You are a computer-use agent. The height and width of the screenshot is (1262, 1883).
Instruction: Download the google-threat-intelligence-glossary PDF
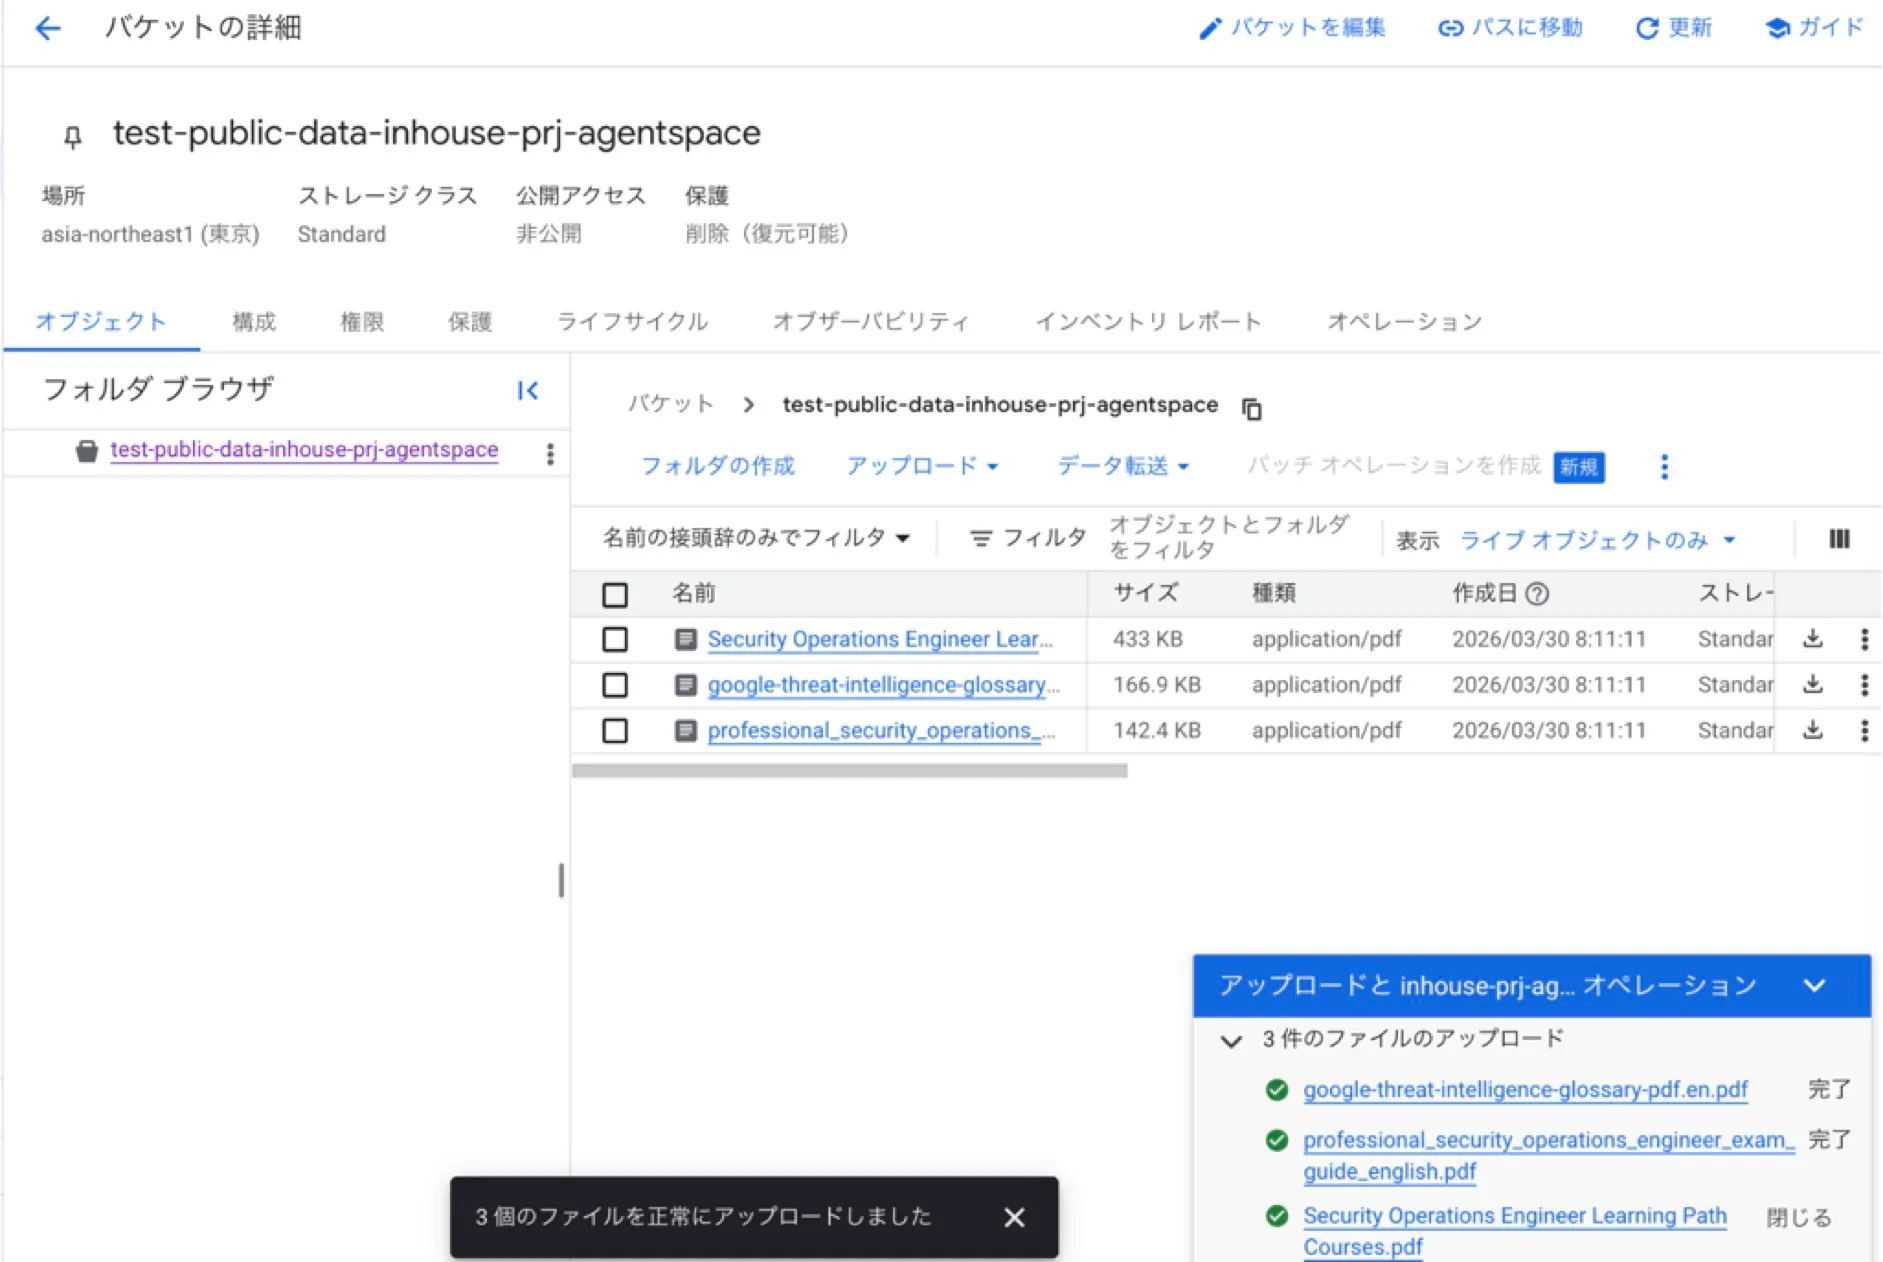click(x=1811, y=685)
